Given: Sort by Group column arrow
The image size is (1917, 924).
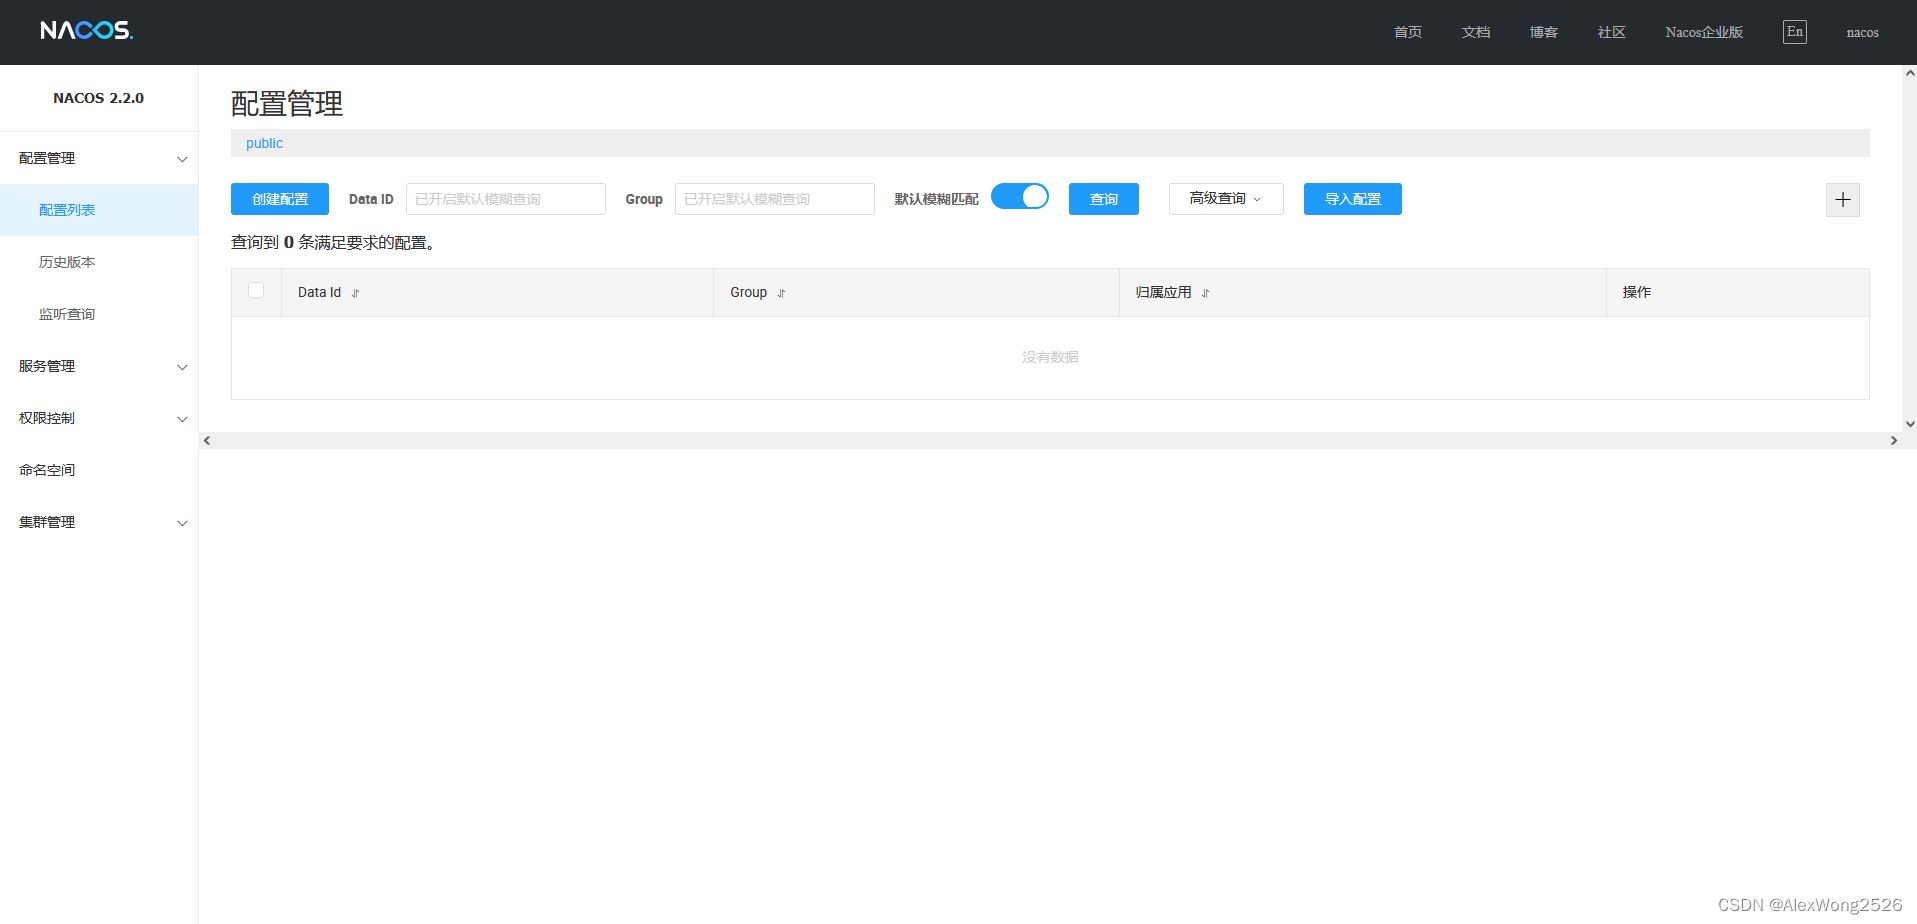Looking at the screenshot, I should point(781,293).
